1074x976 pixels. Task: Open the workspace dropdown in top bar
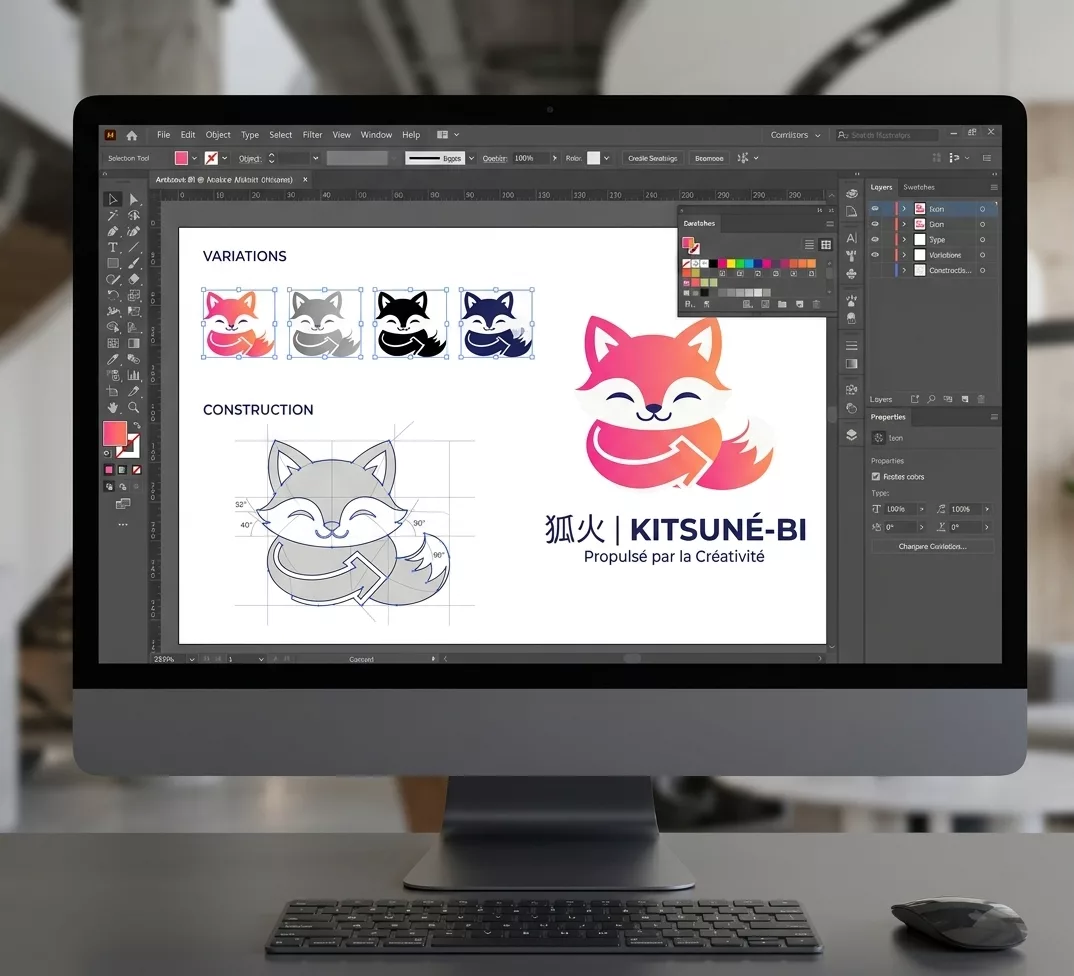(x=795, y=135)
